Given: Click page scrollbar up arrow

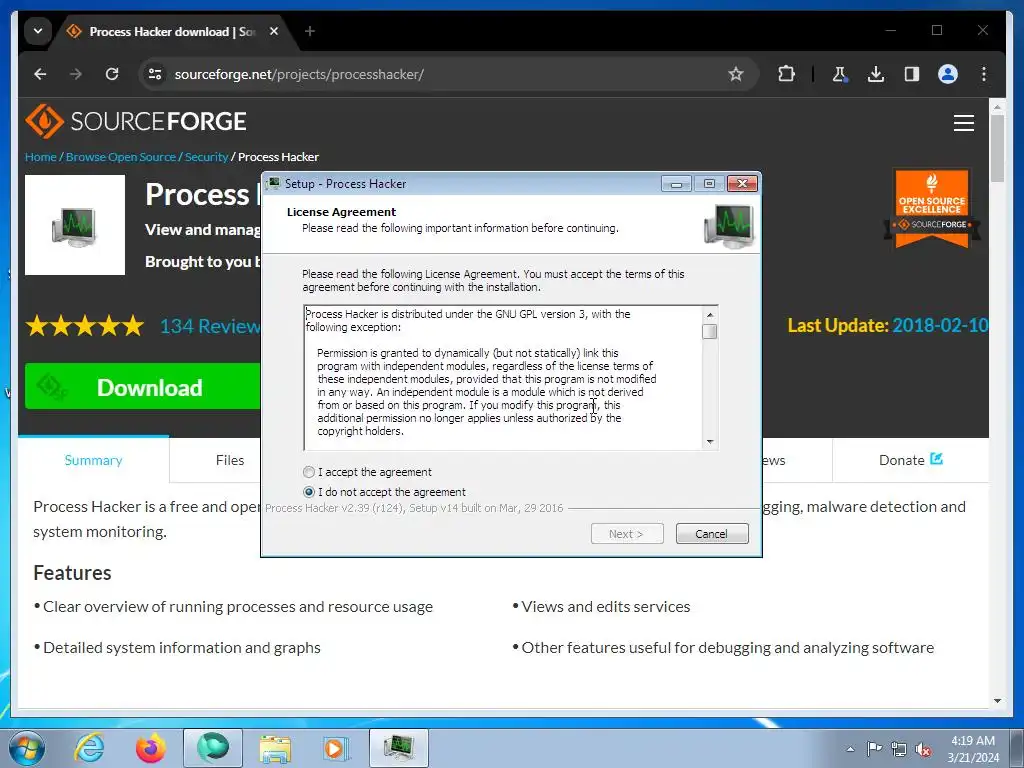Looking at the screenshot, I should 997,106.
